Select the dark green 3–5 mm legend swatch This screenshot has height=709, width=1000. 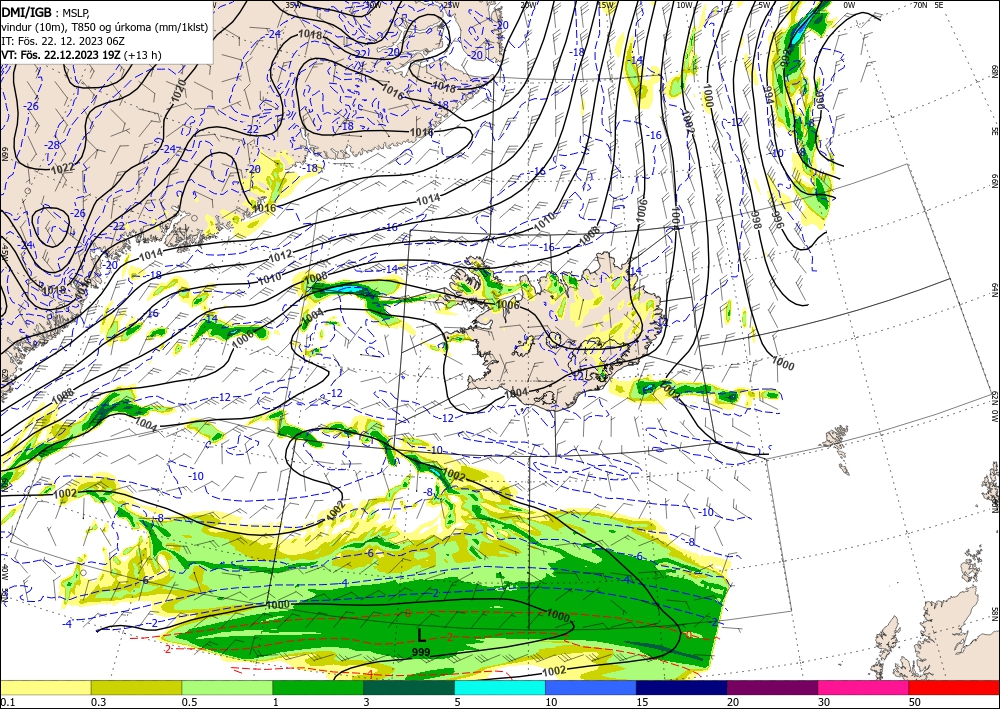coord(409,687)
